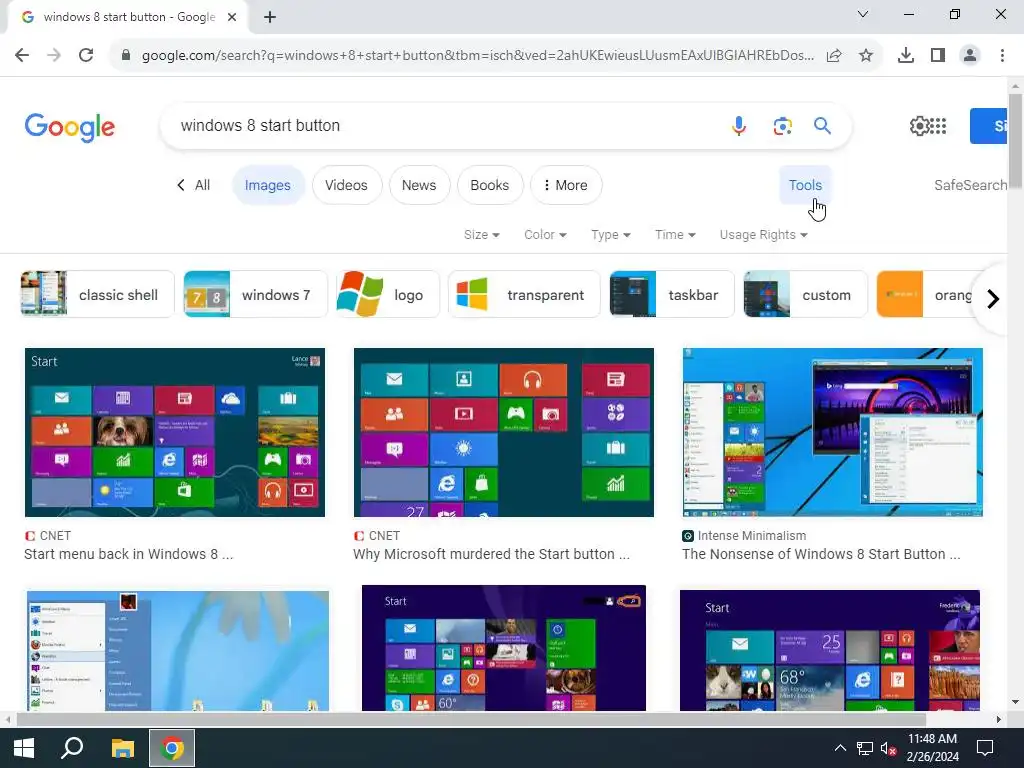Open the More search categories menu
The height and width of the screenshot is (768, 1024).
click(x=566, y=185)
